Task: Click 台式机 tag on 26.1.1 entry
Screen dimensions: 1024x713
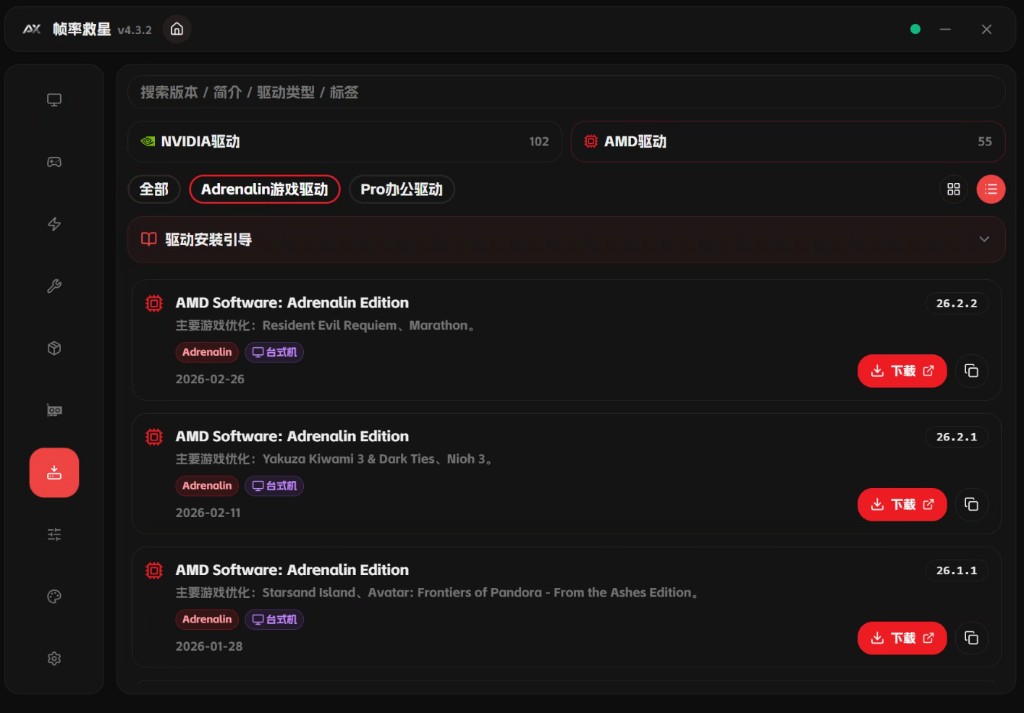Action: click(x=274, y=619)
